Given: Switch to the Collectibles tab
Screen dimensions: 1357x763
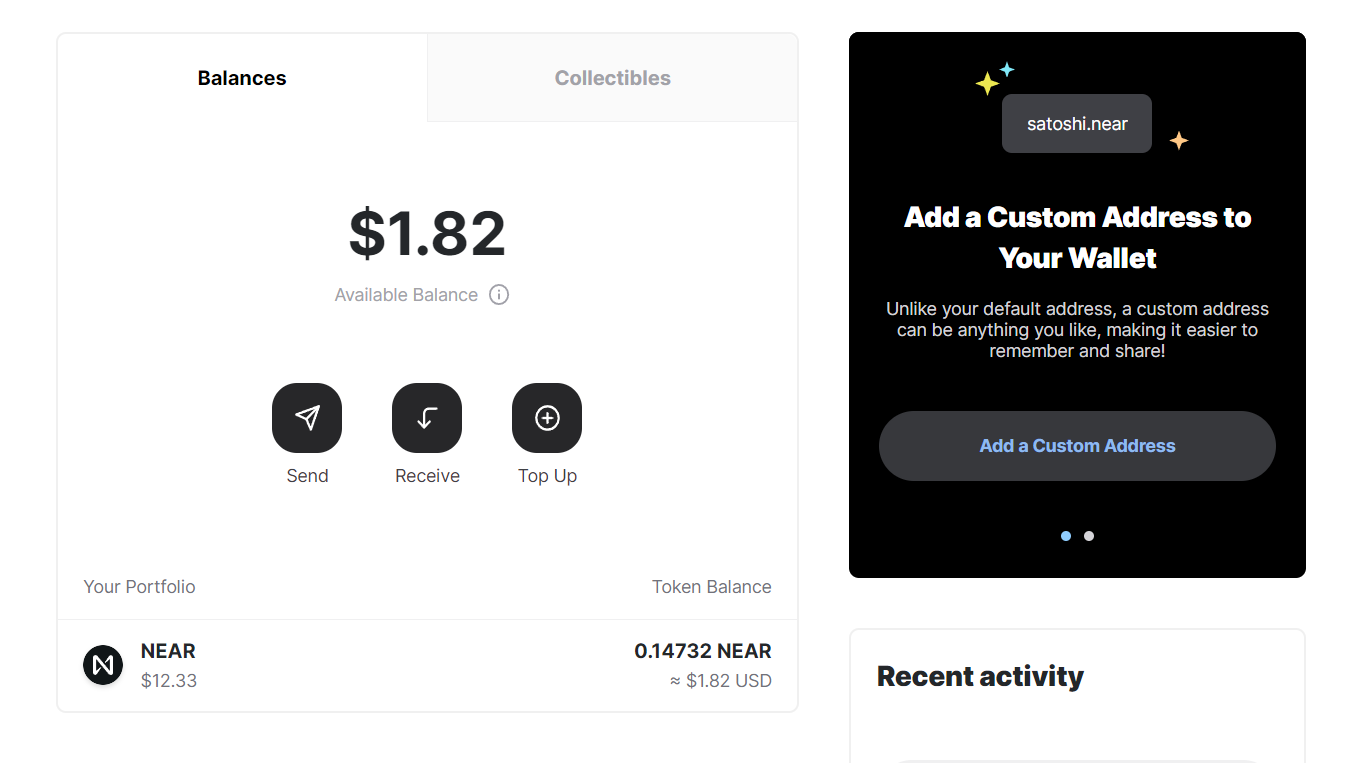Looking at the screenshot, I should tap(613, 78).
